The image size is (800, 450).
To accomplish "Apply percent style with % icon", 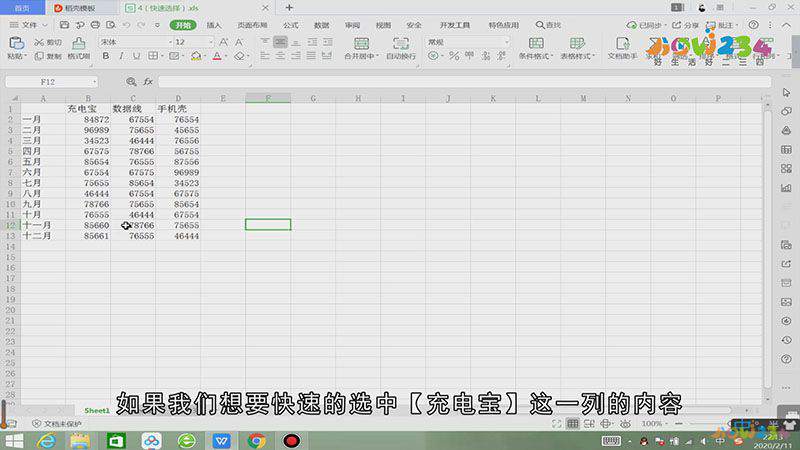I will click(x=454, y=56).
